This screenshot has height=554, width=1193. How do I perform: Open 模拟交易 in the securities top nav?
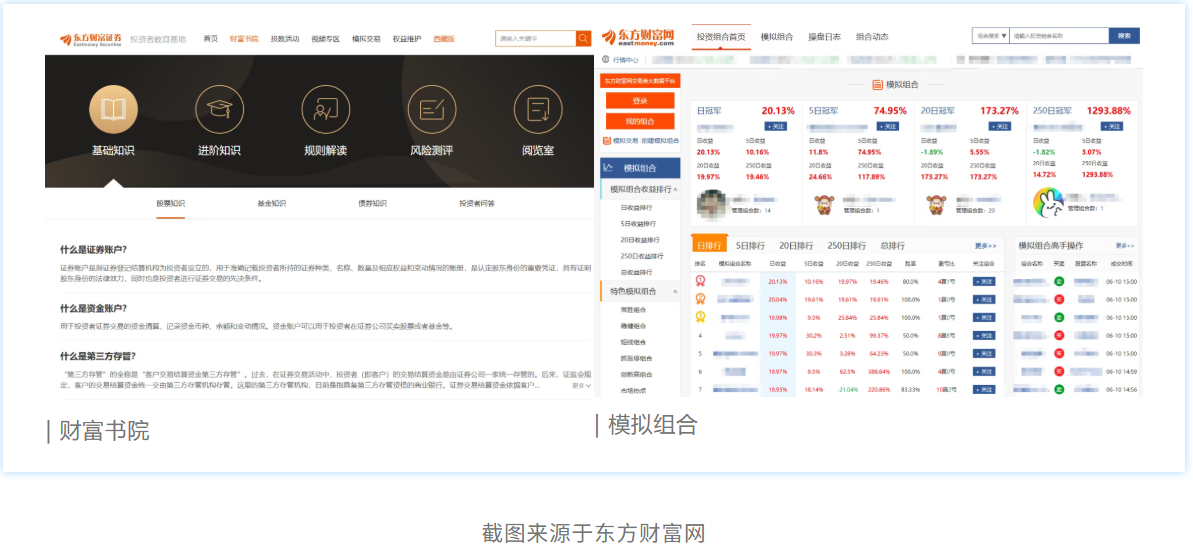coord(366,39)
